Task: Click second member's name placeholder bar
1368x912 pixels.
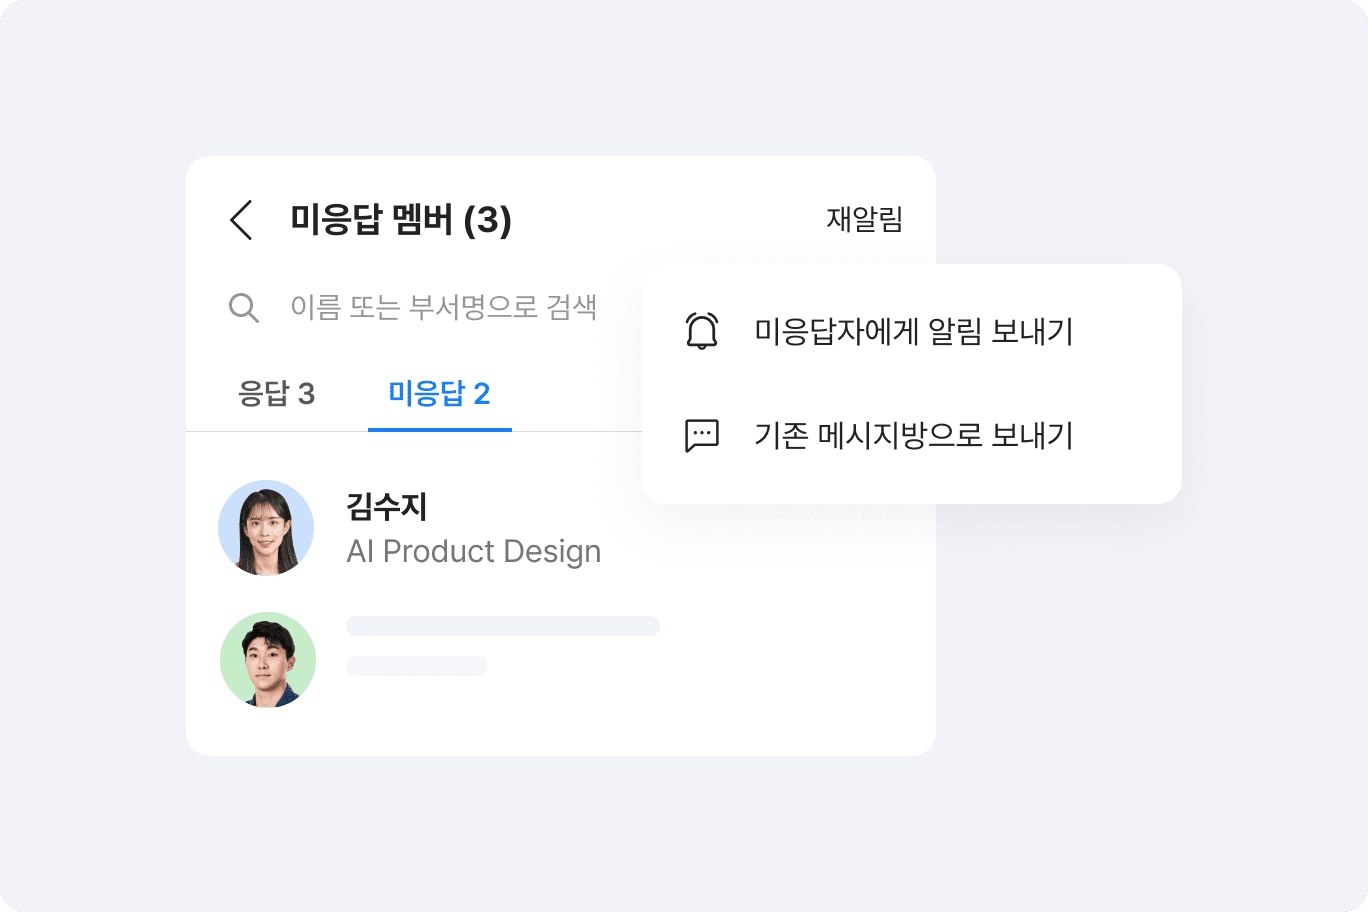Action: [x=502, y=626]
